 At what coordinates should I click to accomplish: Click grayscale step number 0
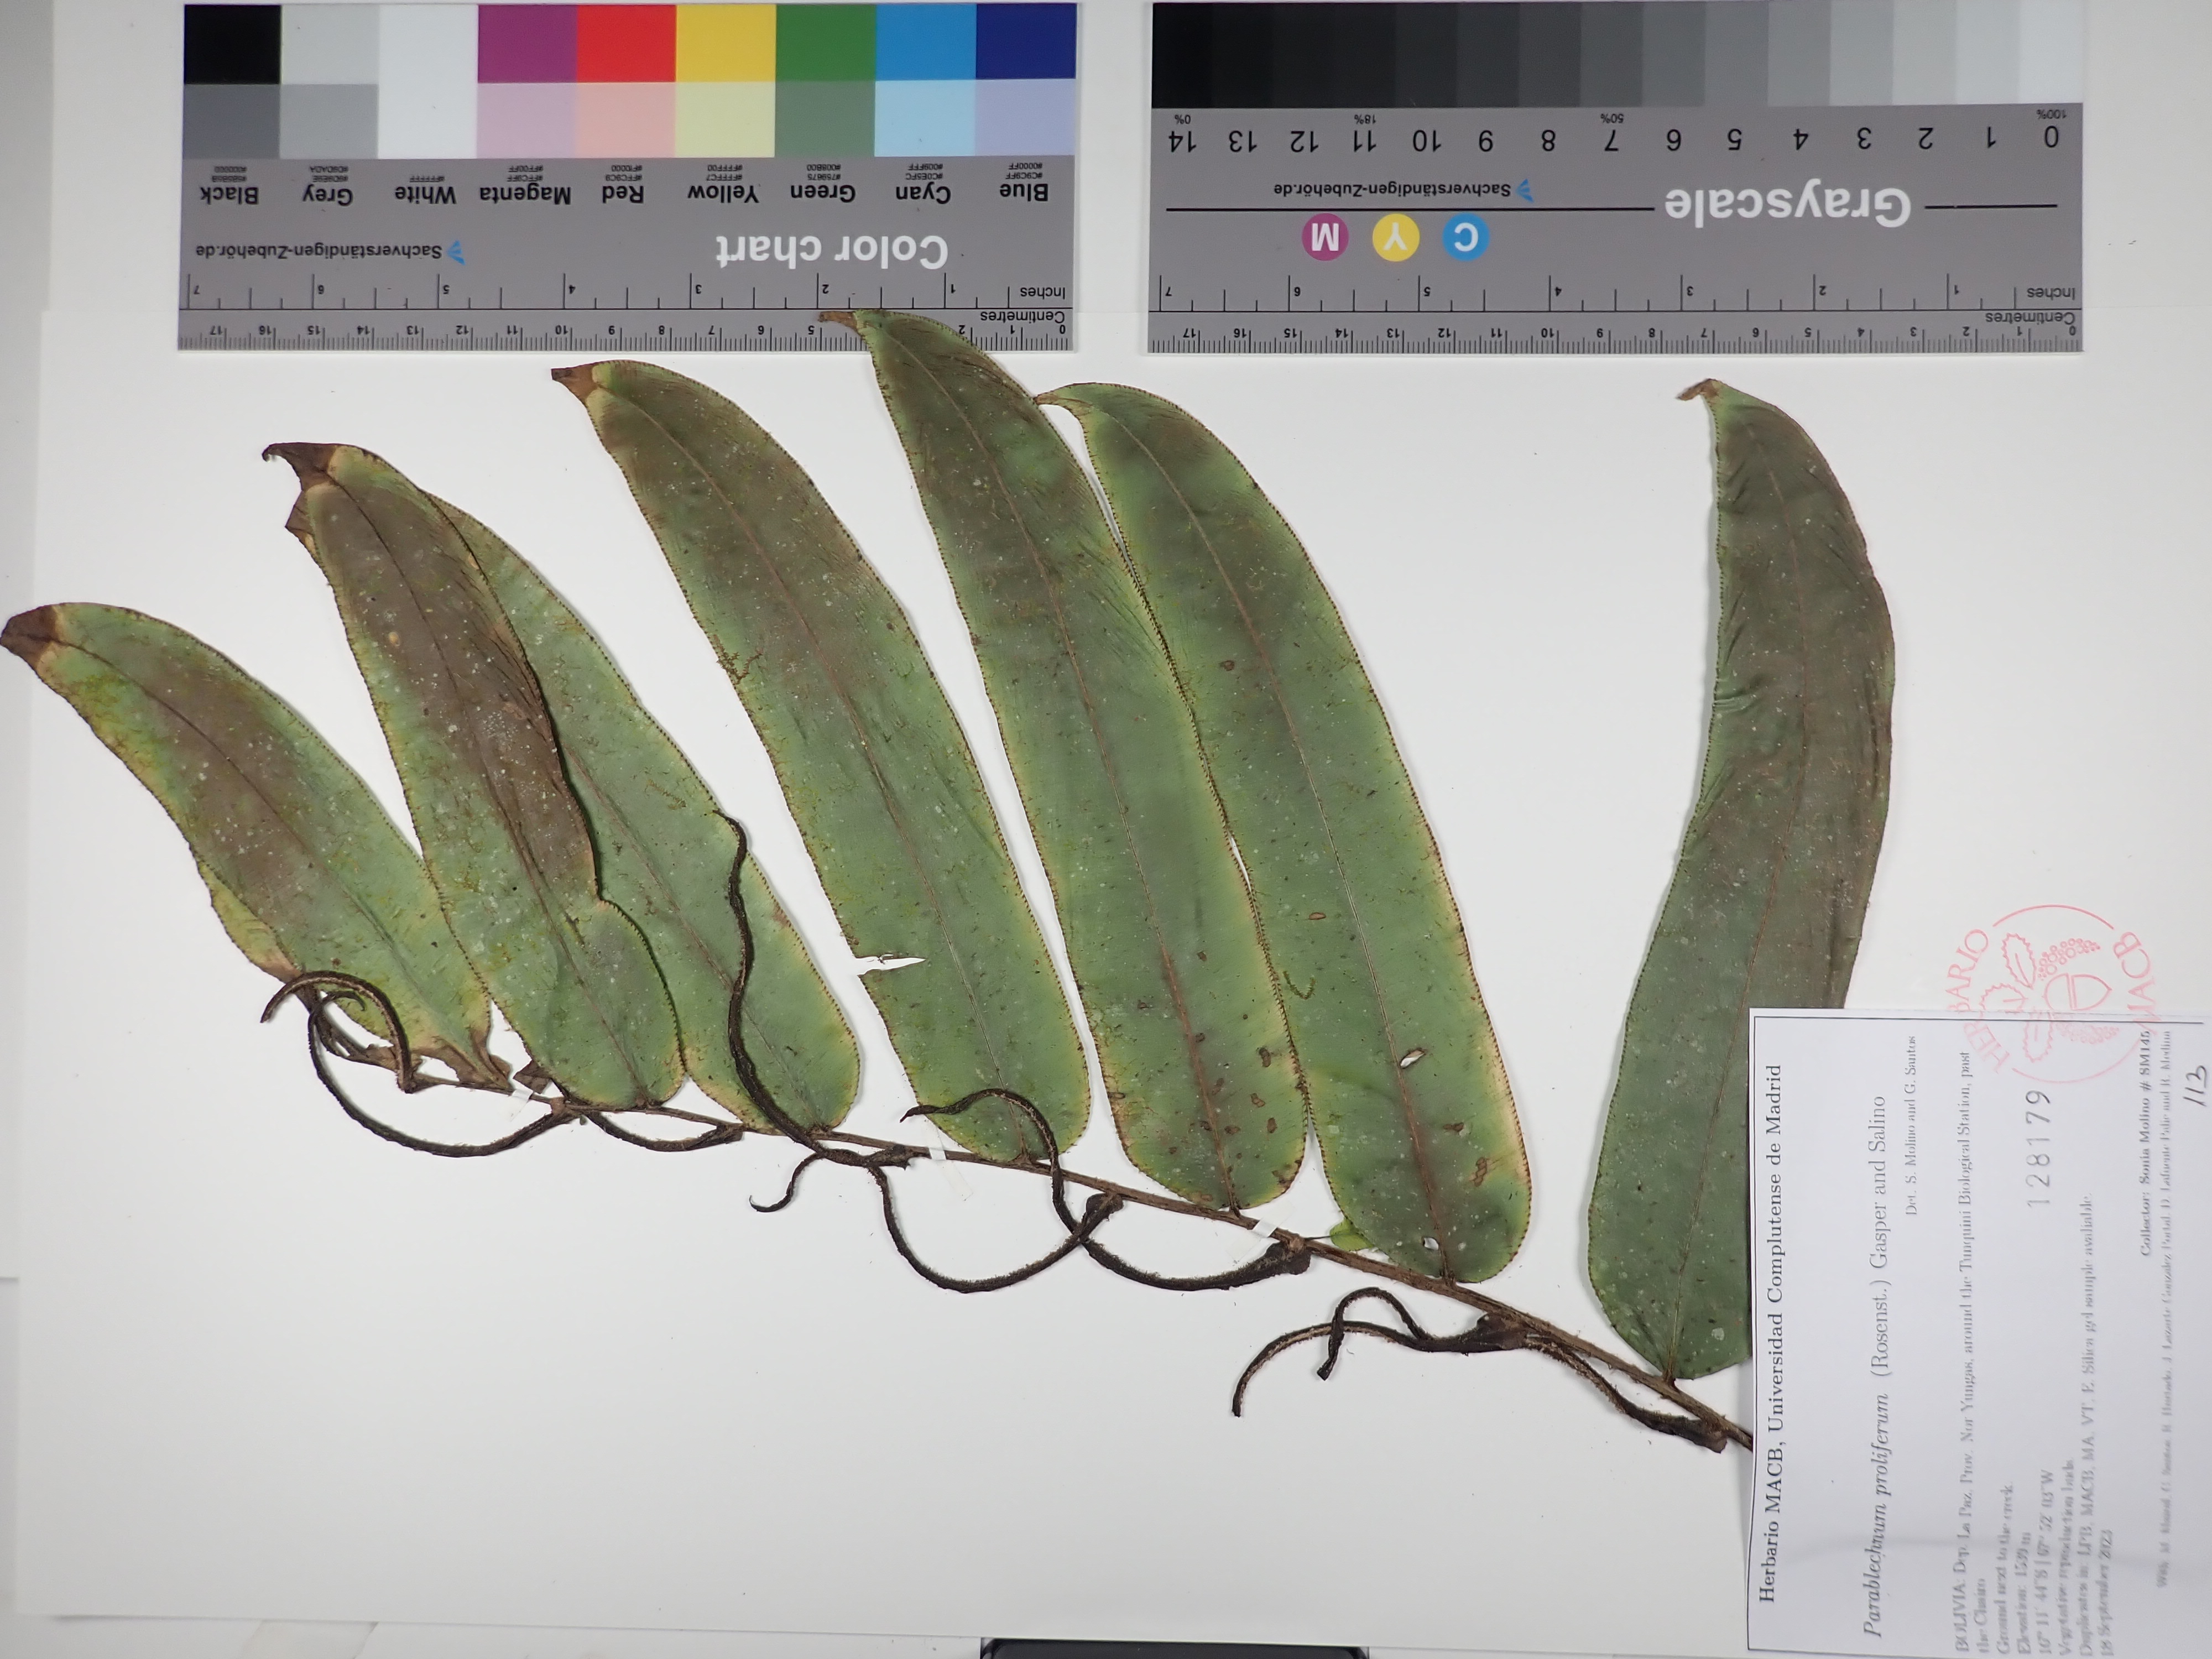2051,137
